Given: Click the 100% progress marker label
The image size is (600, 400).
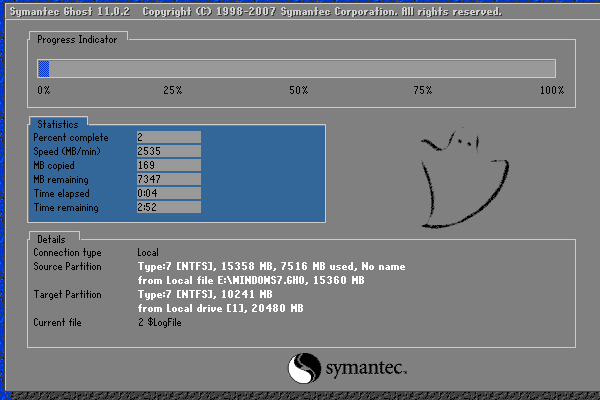Looking at the screenshot, I should tap(552, 90).
